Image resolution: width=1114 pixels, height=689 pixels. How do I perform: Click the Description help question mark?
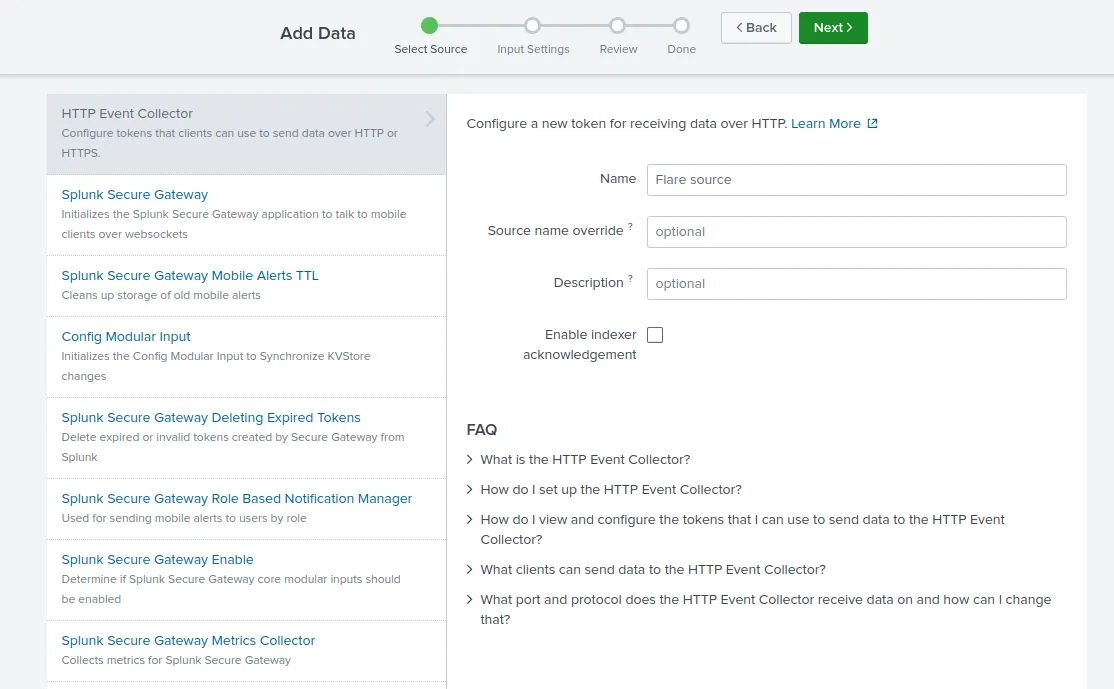click(x=630, y=278)
